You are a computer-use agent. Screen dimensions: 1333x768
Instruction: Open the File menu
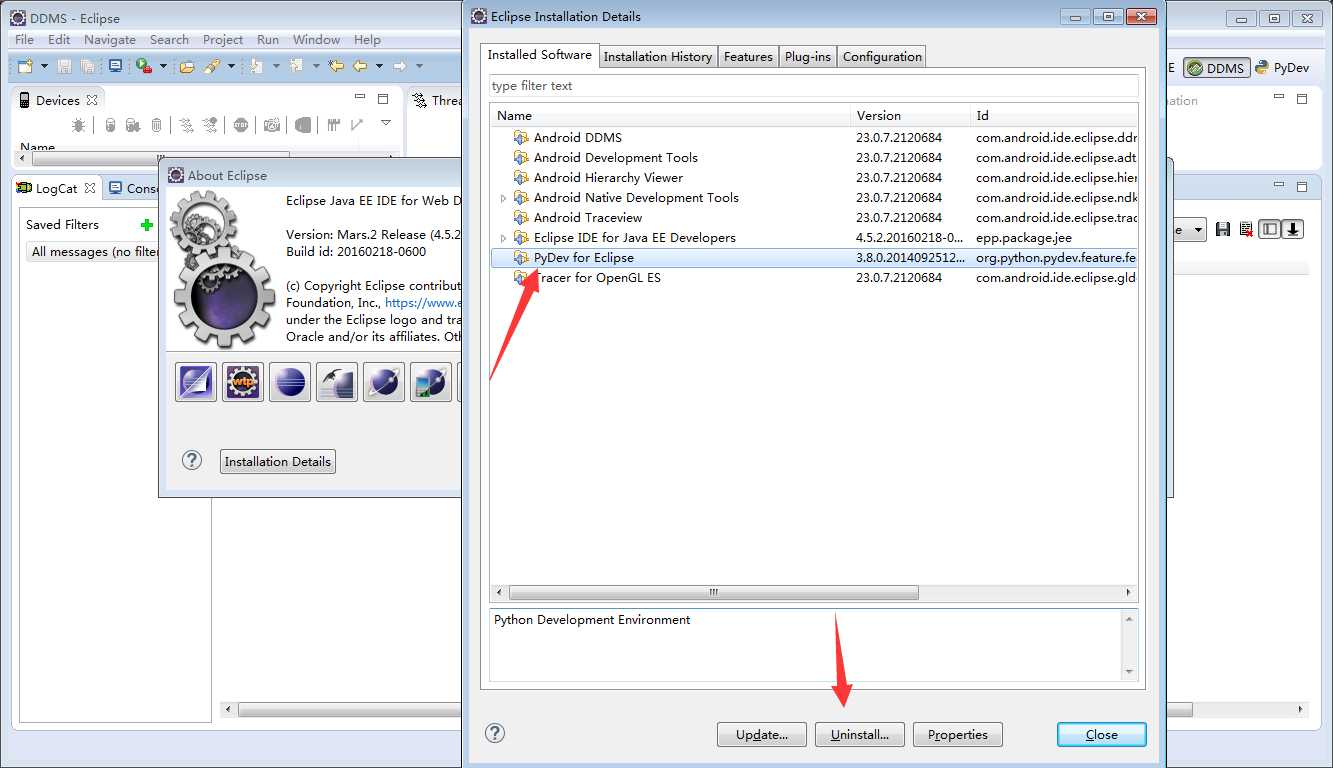(x=24, y=39)
